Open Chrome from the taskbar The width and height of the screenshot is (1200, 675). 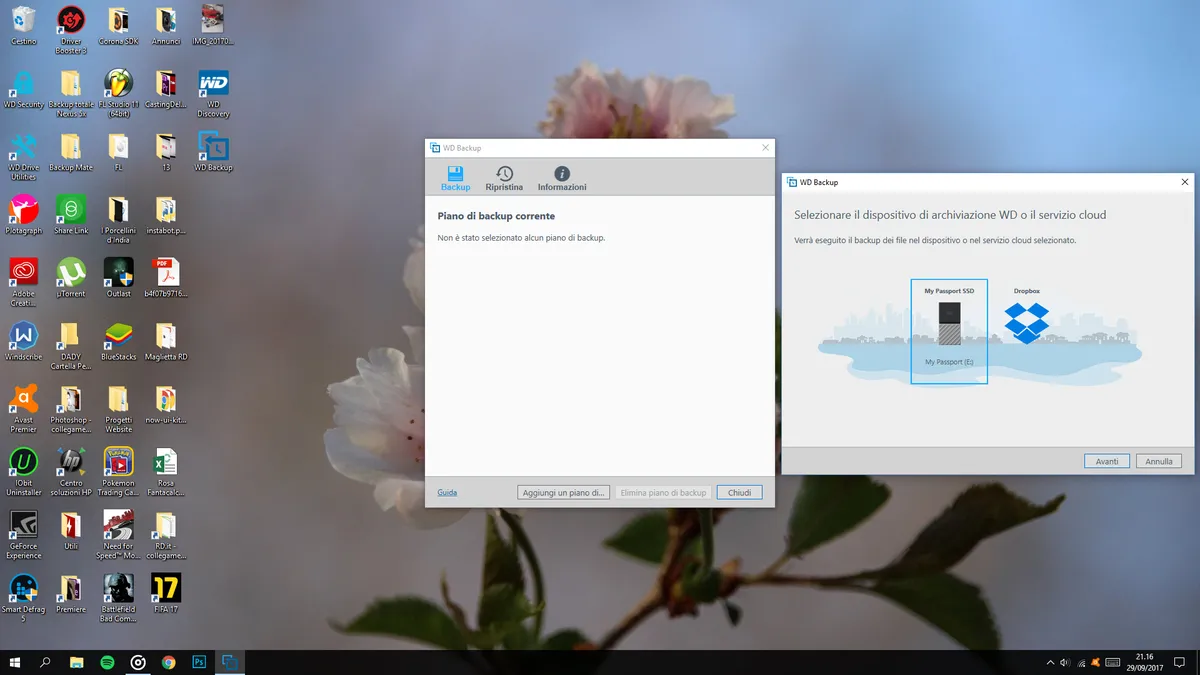point(168,662)
